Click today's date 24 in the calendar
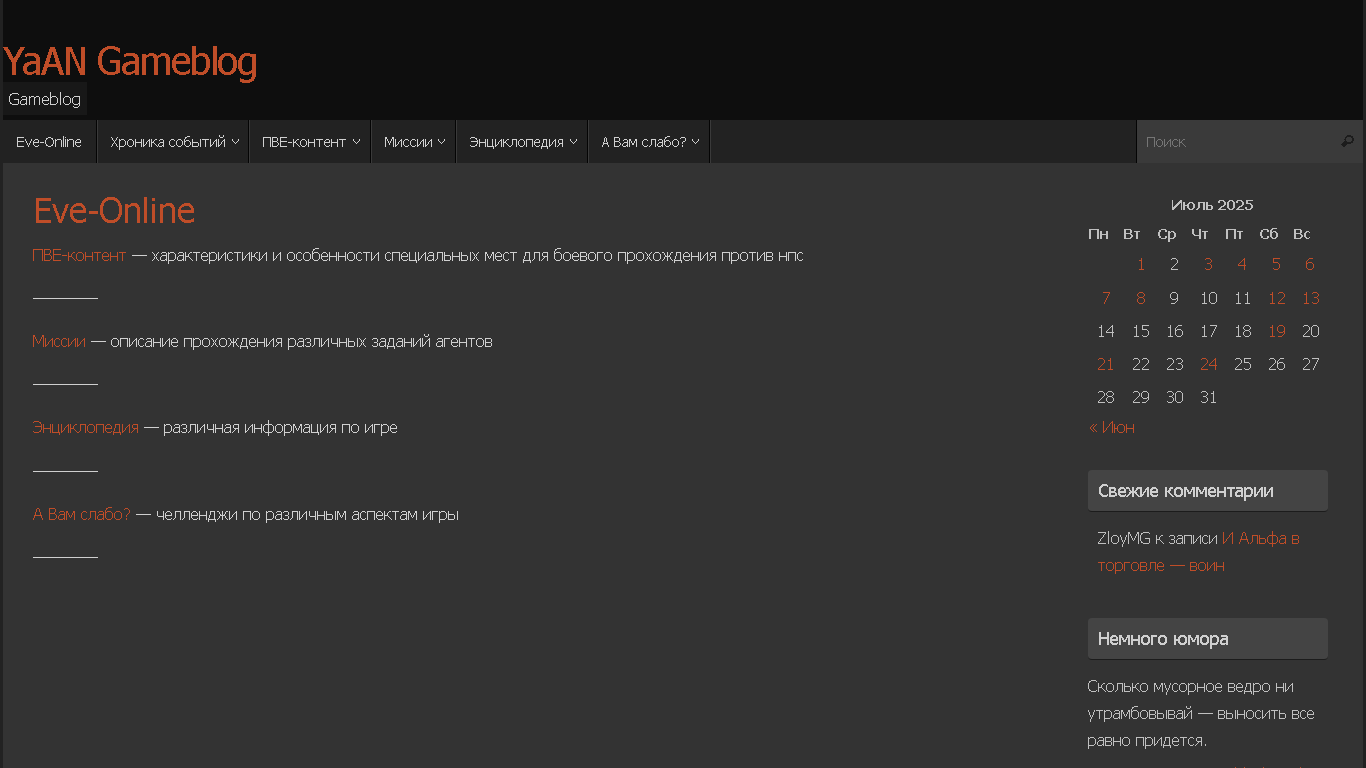 [x=1209, y=364]
